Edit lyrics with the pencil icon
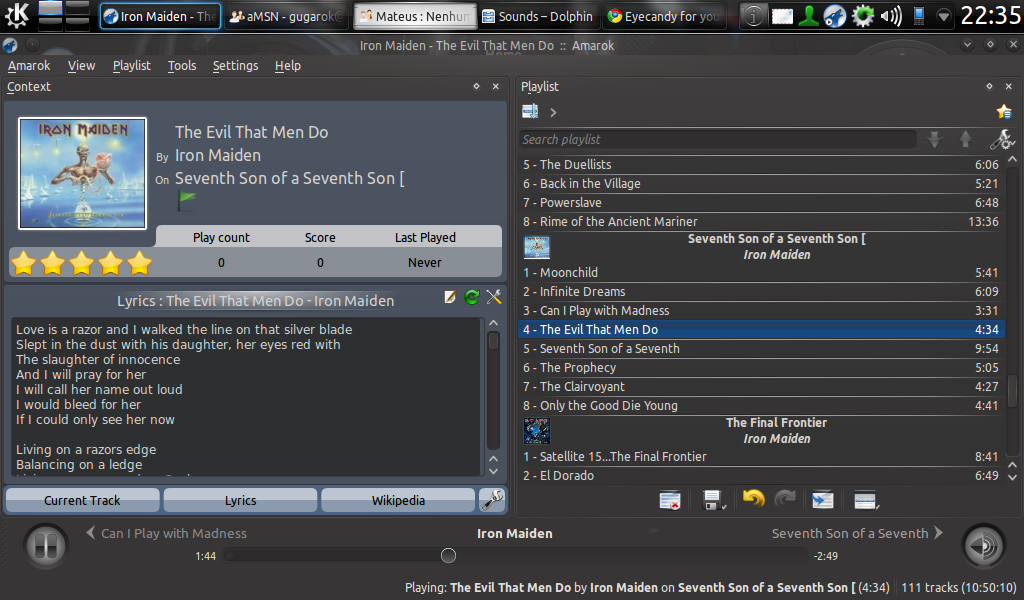This screenshot has height=600, width=1024. (450, 297)
